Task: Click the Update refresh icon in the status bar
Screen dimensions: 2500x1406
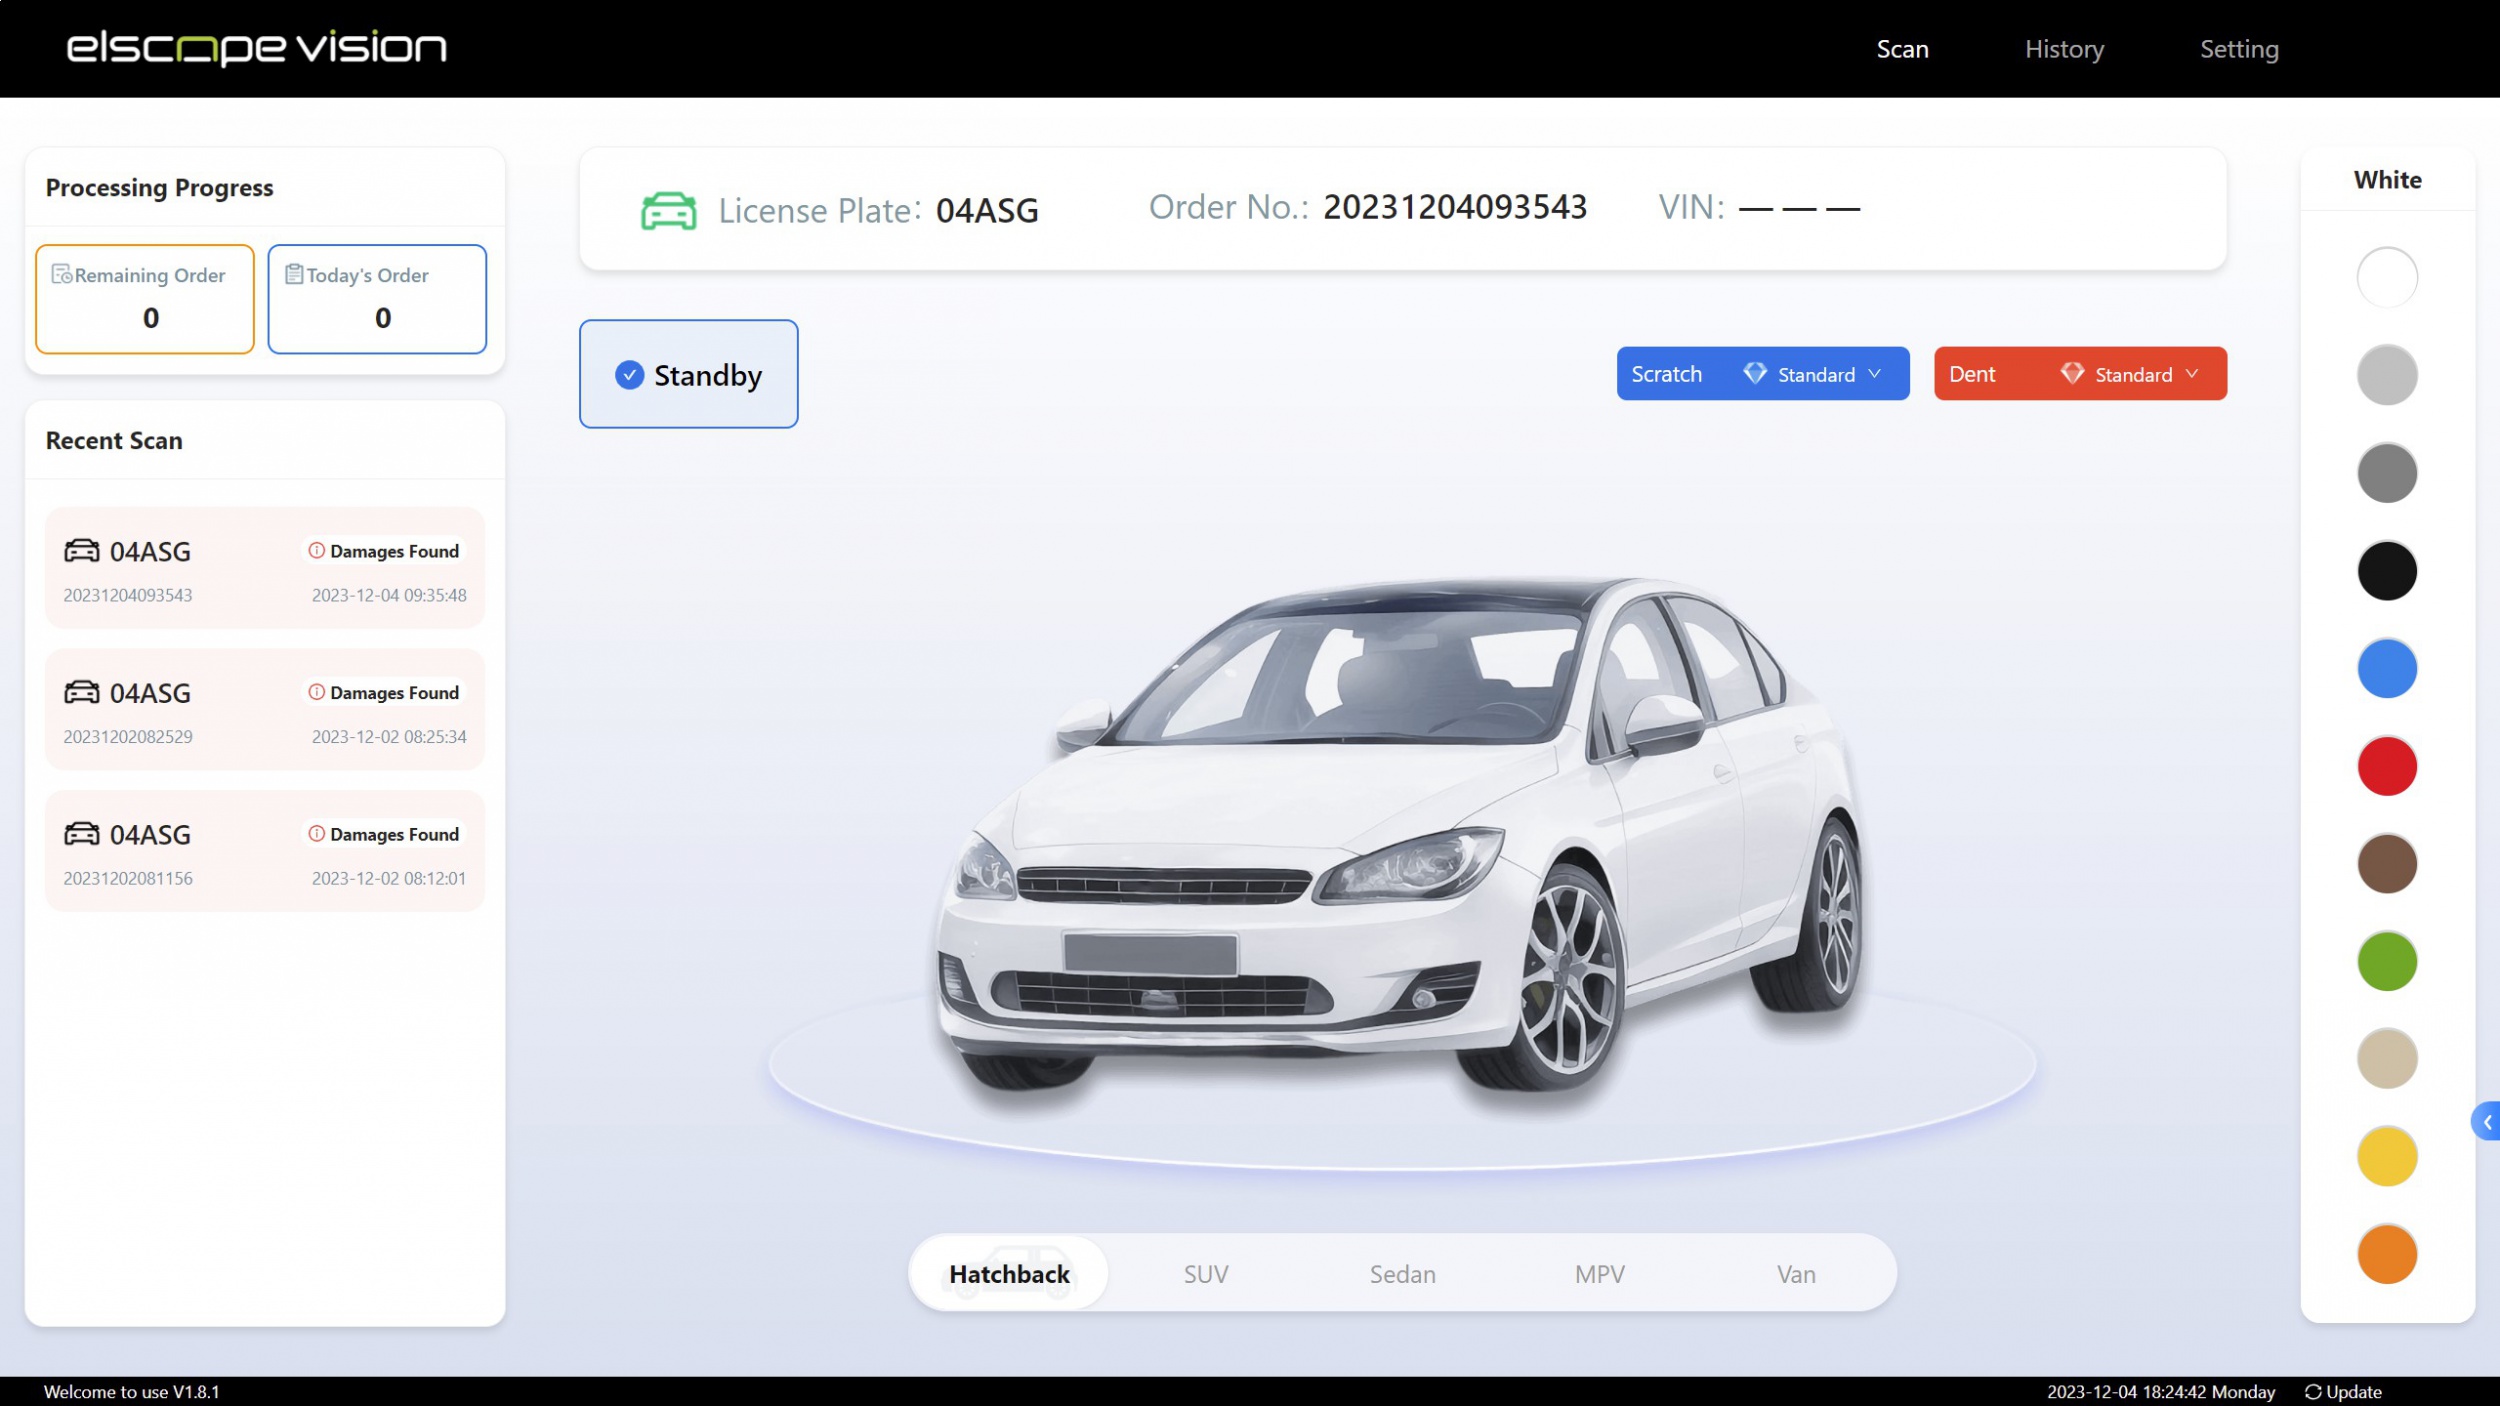Action: pyautogui.click(x=2312, y=1391)
